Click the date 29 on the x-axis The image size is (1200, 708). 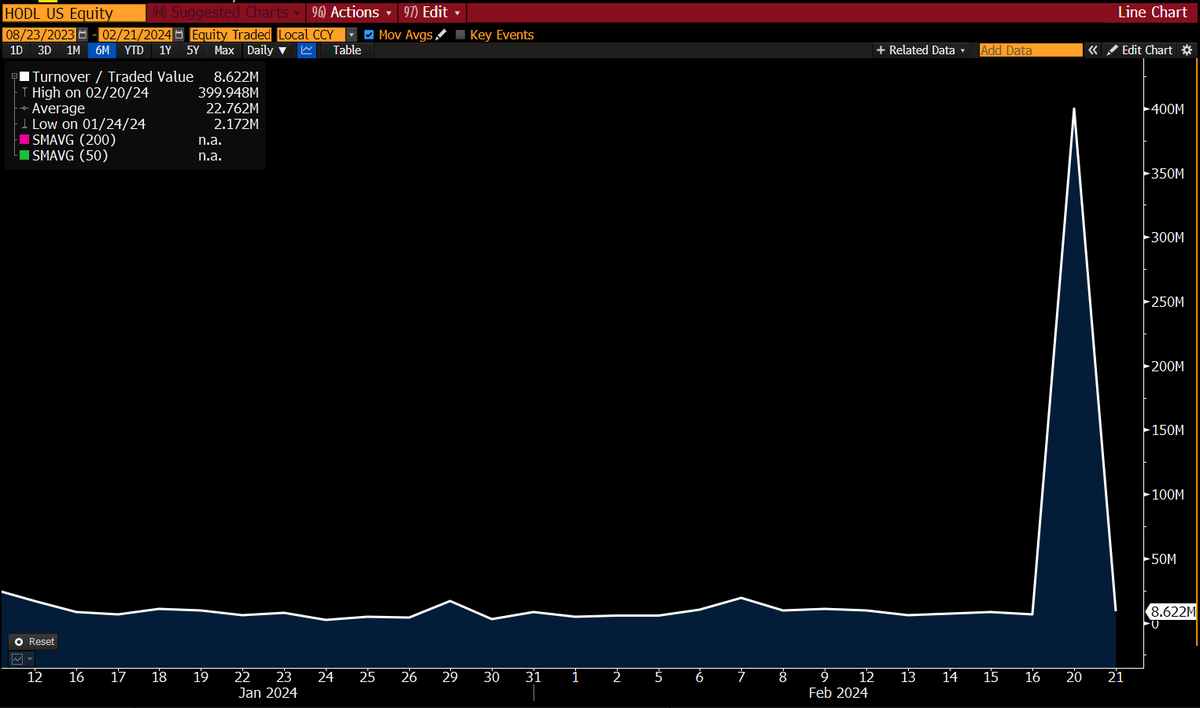click(450, 677)
